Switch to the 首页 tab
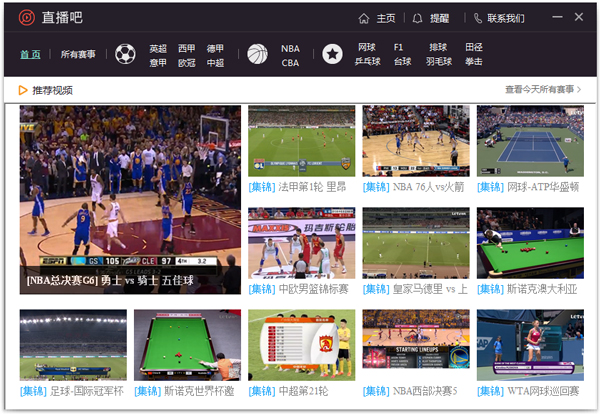Image resolution: width=600 pixels, height=414 pixels. coord(30,54)
